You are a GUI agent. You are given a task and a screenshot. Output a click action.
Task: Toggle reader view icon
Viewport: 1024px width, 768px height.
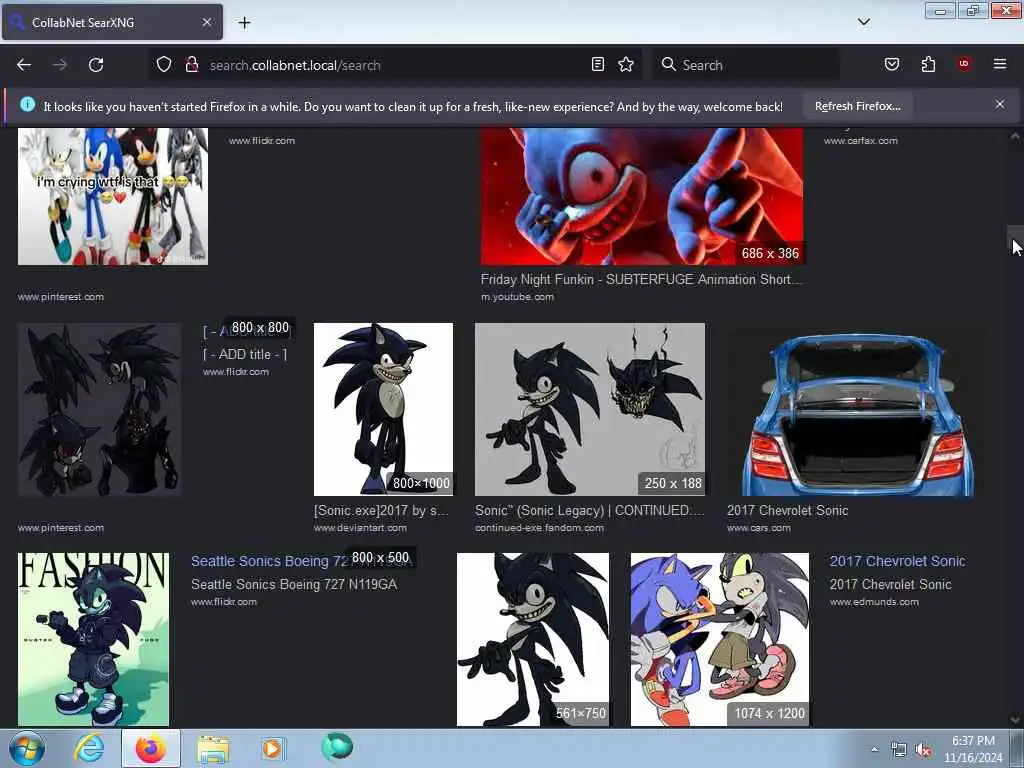[x=598, y=64]
